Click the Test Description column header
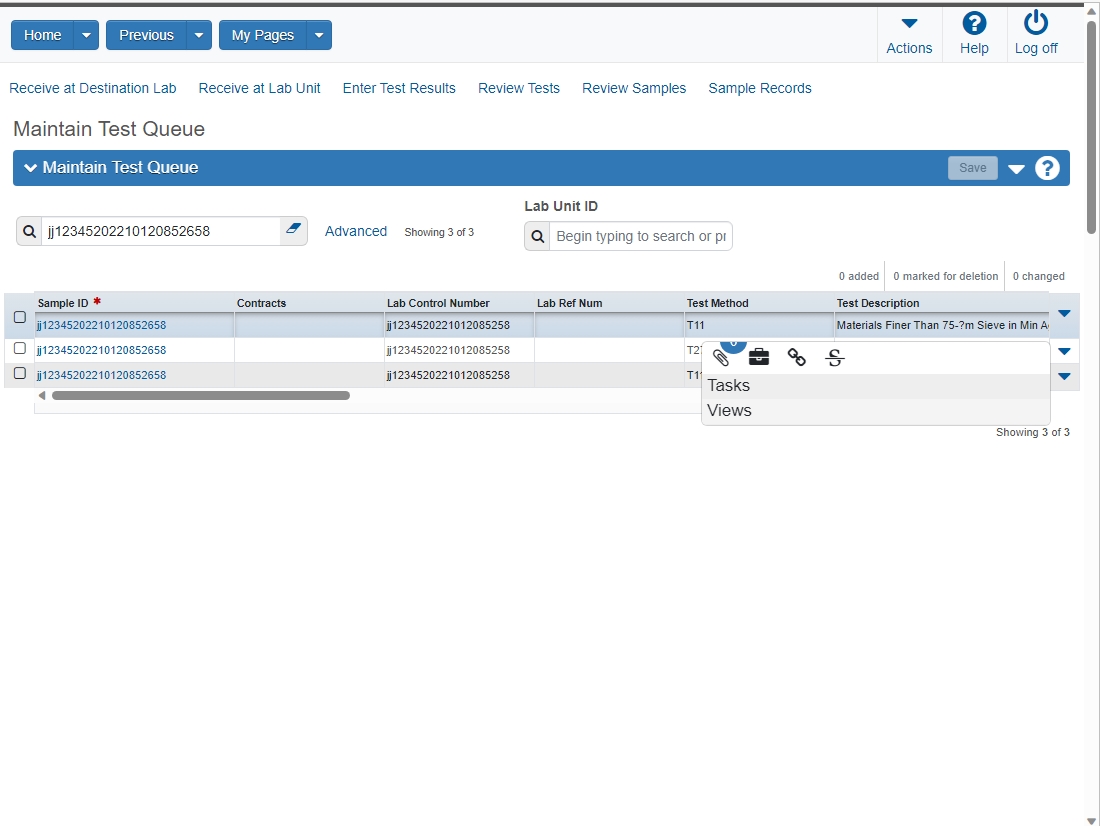The height and width of the screenshot is (826, 1100). (x=942, y=303)
